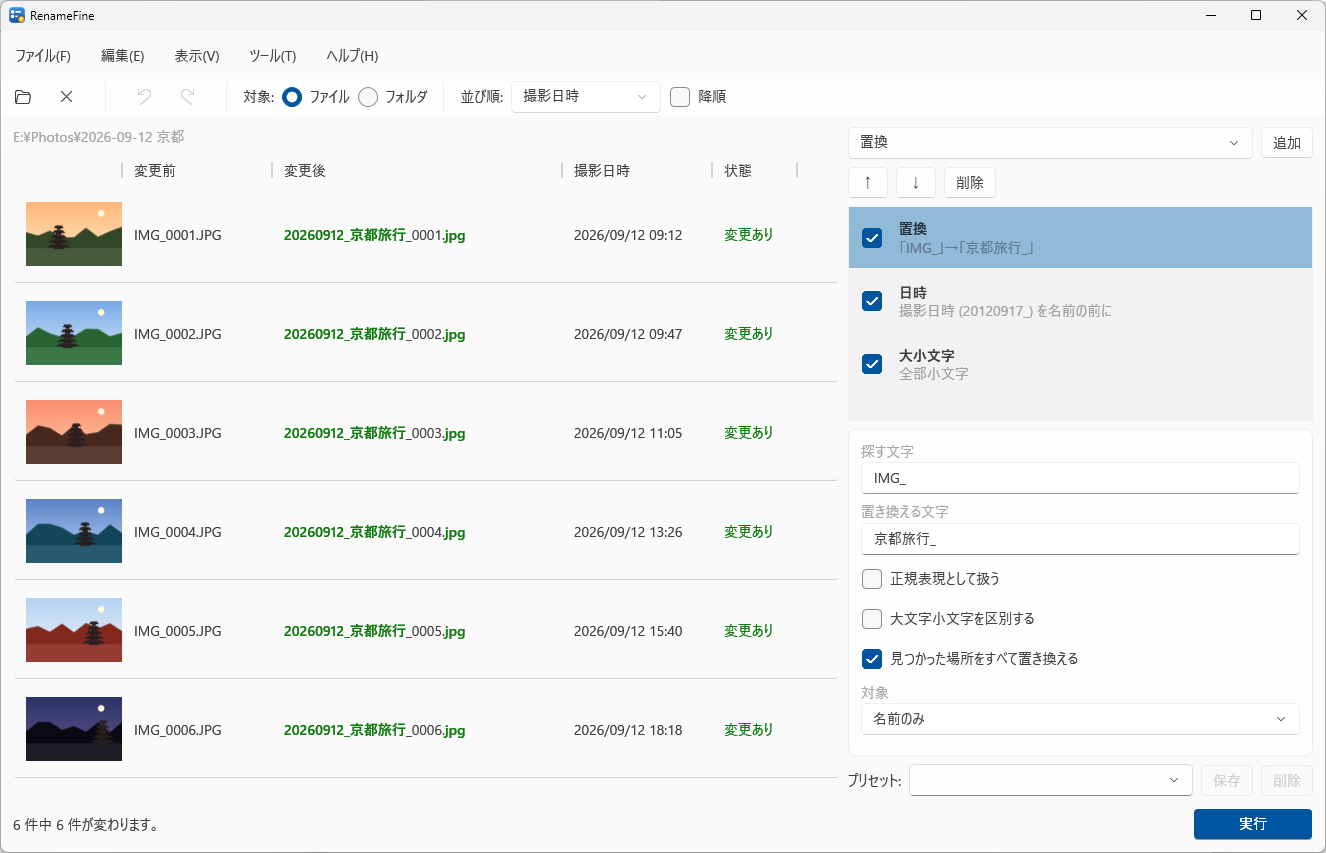Image resolution: width=1326 pixels, height=853 pixels.
Task: Open the ヘルプ(H) menu
Action: tap(352, 56)
